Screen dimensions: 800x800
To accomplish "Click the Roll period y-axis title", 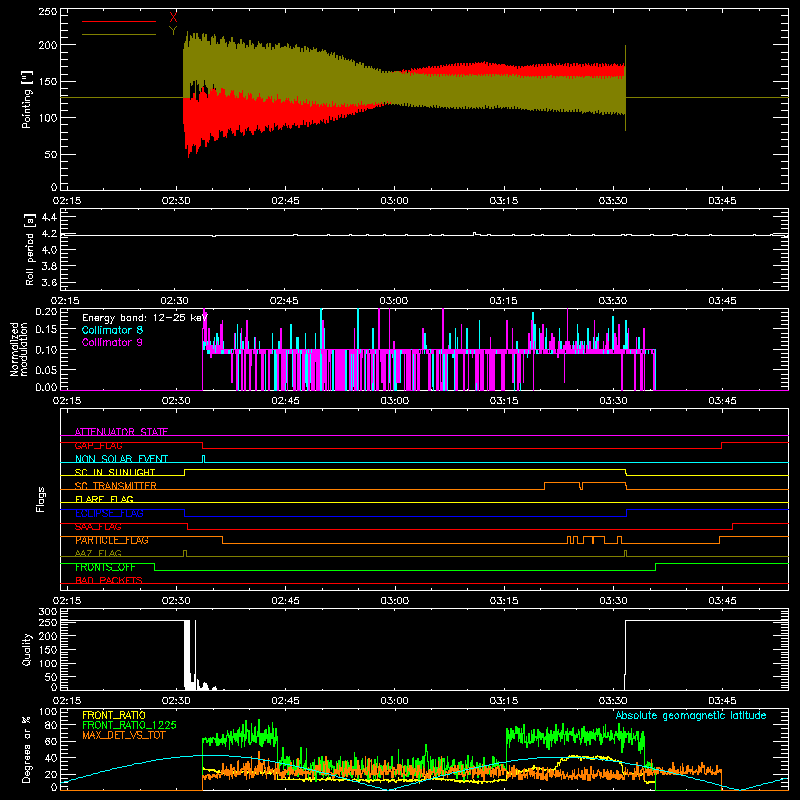I will tap(30, 249).
